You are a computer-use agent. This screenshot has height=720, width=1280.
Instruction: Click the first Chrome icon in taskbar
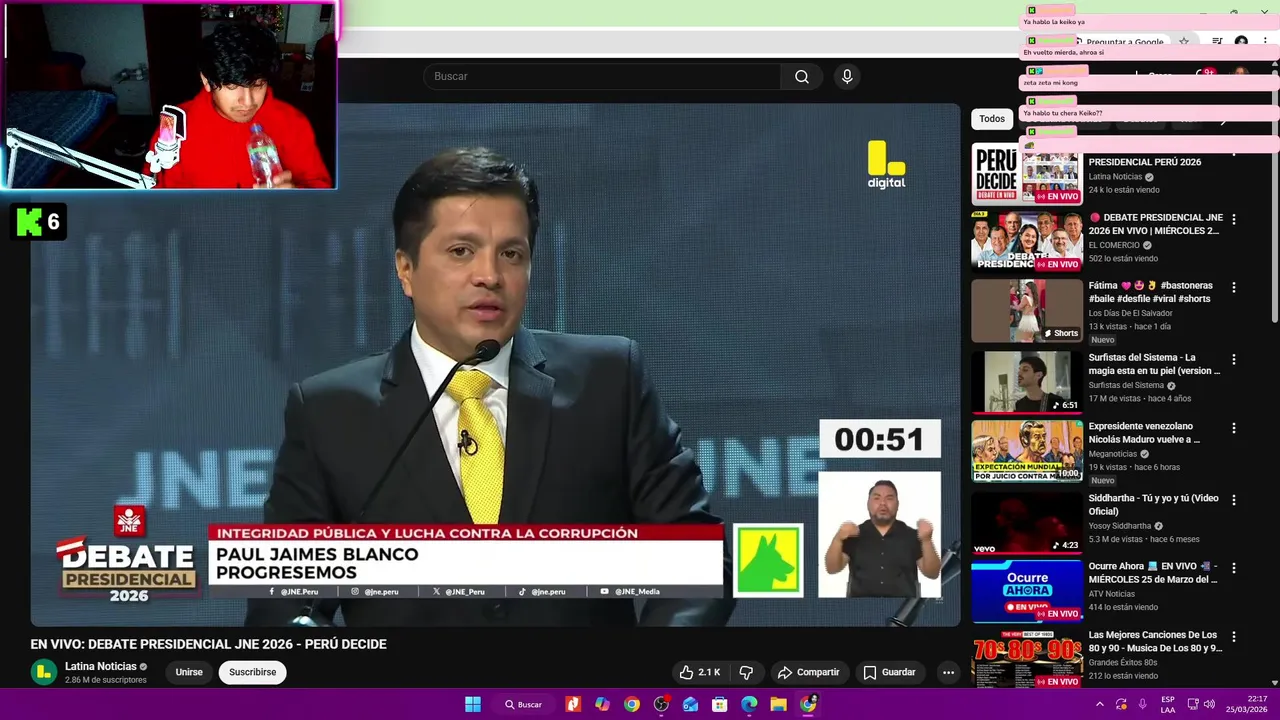pyautogui.click(x=632, y=704)
